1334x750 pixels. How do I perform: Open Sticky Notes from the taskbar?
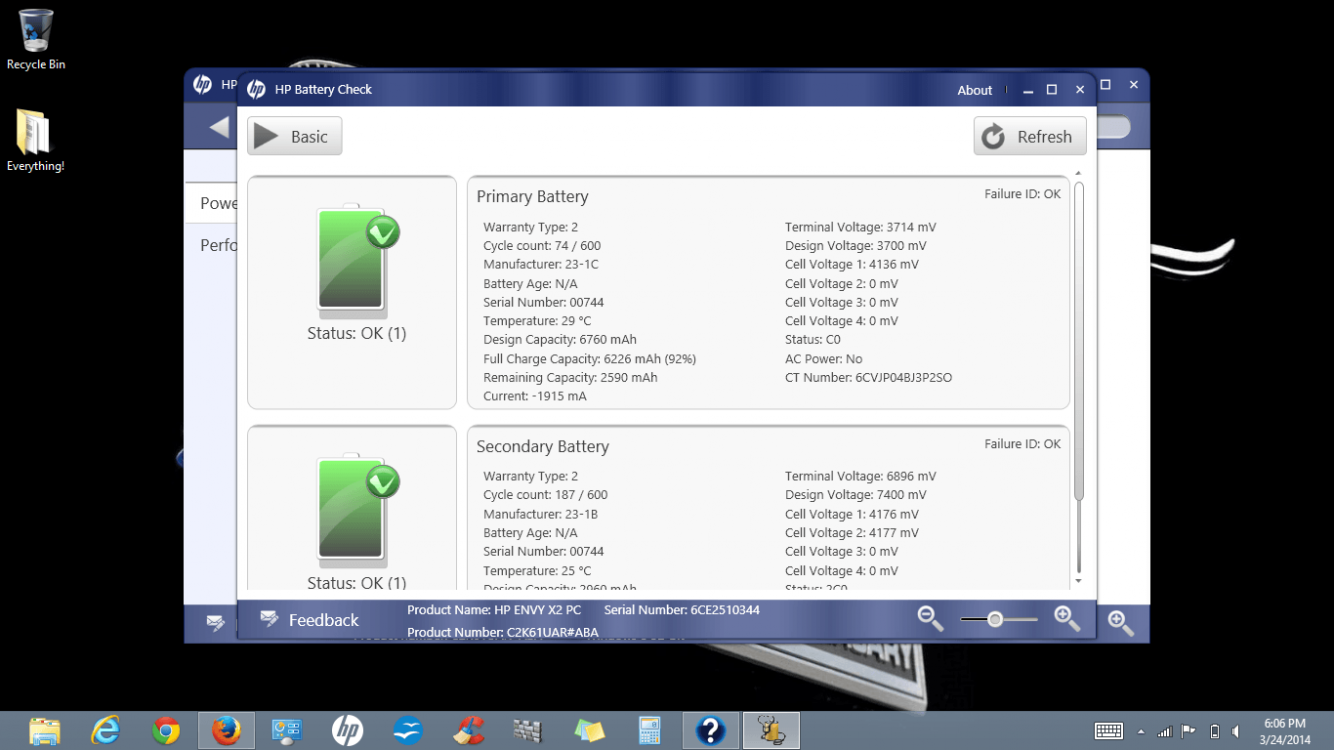(x=589, y=731)
